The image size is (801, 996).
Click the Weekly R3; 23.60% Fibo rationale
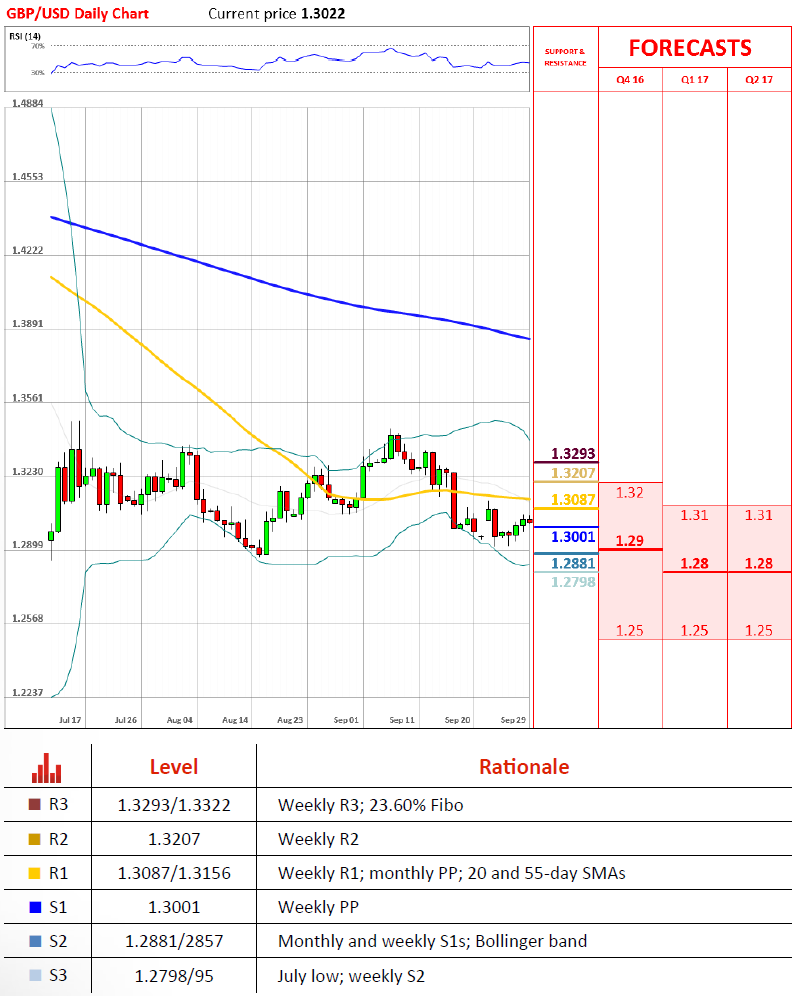pyautogui.click(x=370, y=805)
